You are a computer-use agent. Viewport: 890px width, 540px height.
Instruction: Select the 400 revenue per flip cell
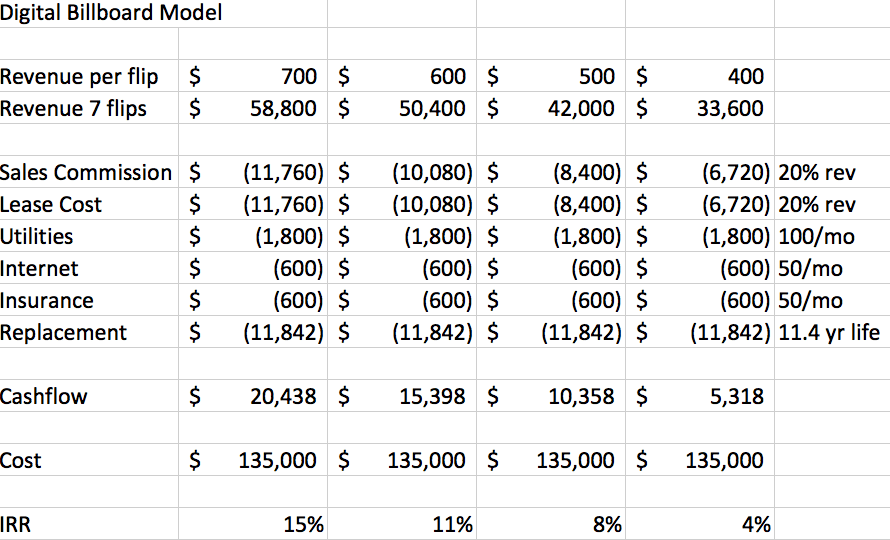(x=700, y=76)
